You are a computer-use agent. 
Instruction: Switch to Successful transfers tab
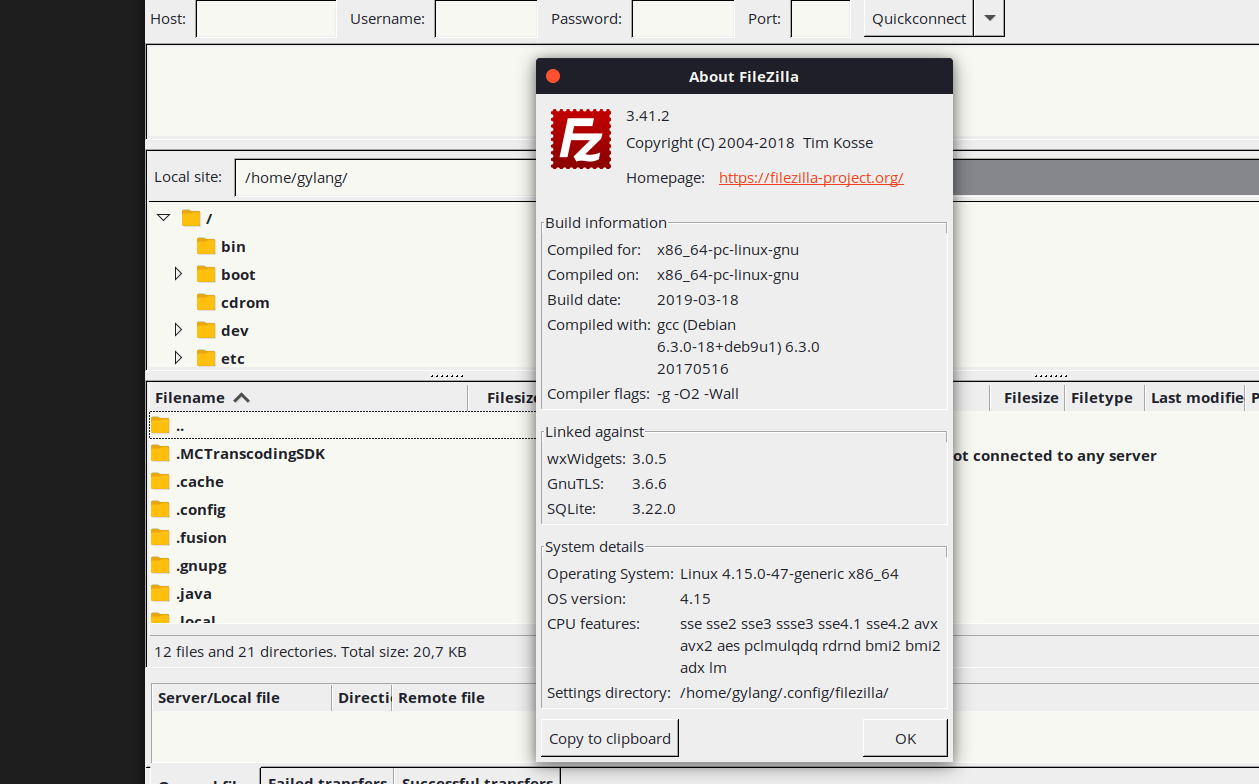477,776
